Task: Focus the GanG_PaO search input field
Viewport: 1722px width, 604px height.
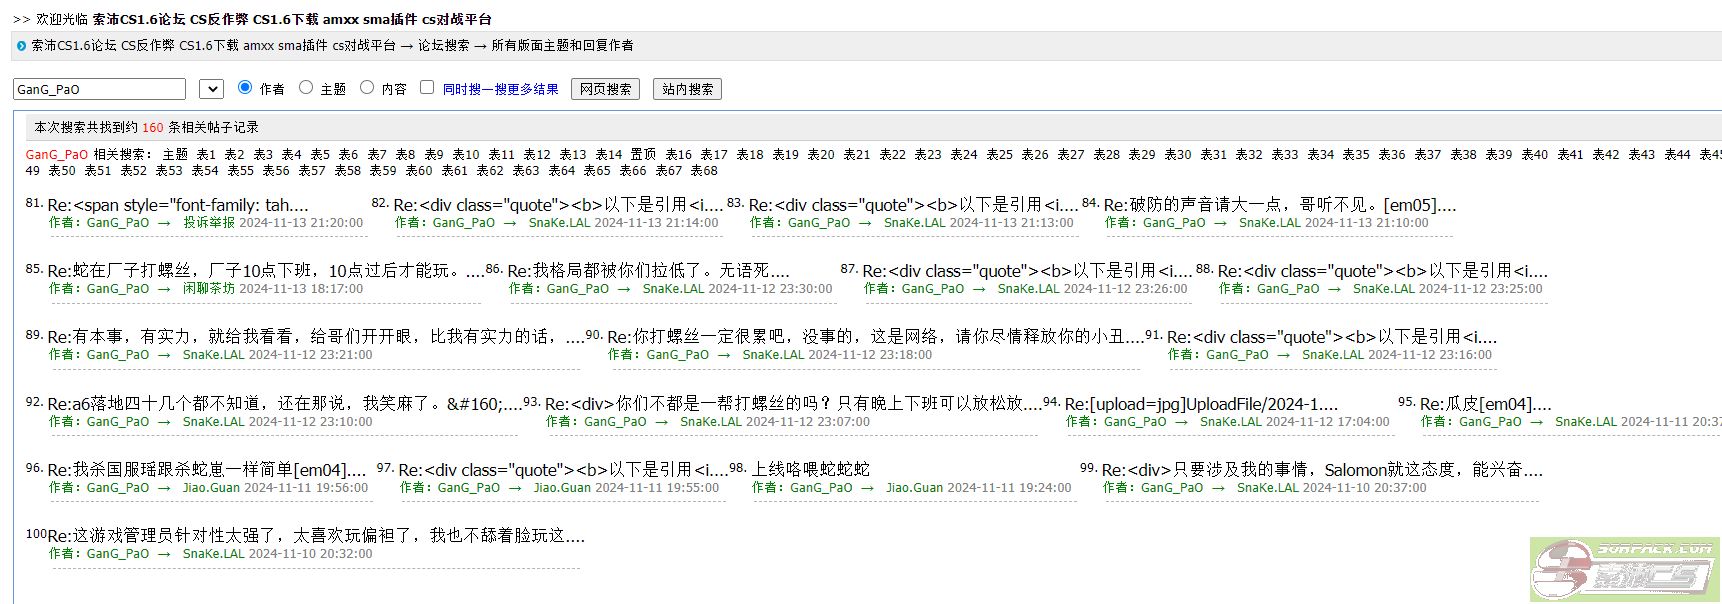Action: coord(99,89)
